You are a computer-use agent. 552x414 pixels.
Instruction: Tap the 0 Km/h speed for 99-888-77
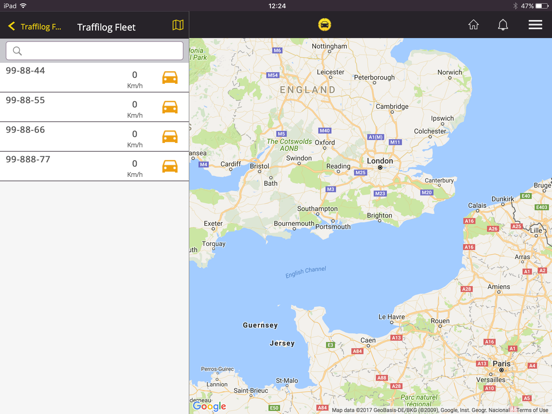coord(135,168)
